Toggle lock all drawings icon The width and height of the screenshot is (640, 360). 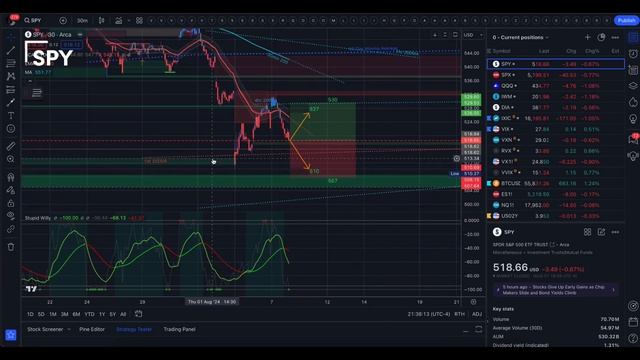point(11,203)
